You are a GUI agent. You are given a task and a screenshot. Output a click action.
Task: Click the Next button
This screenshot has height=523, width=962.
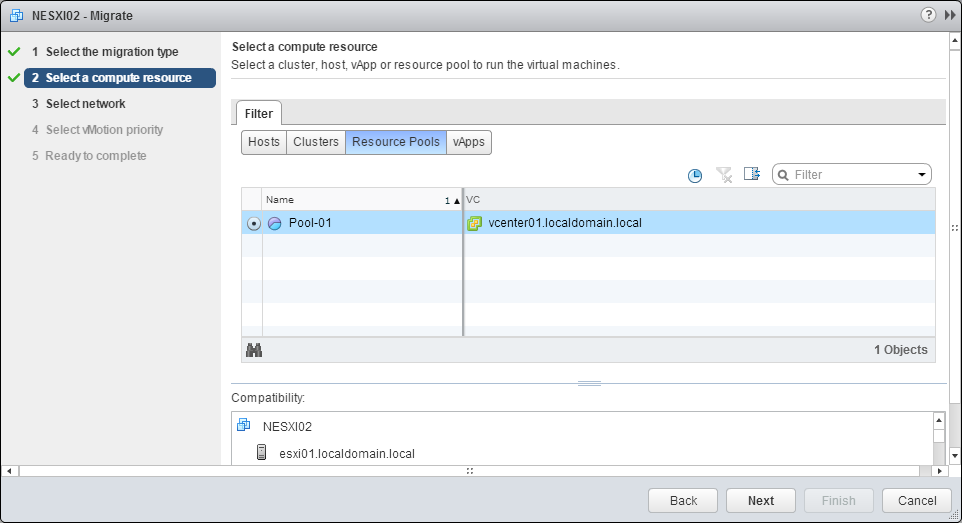tap(760, 500)
